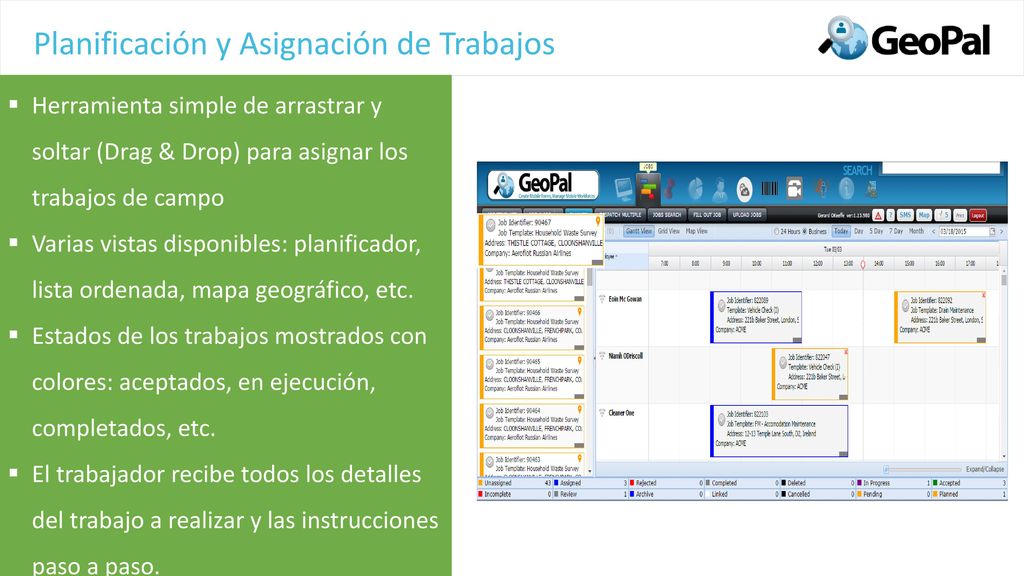Screen dimensions: 1024x576
Task: Switch to Gantt View tab
Action: click(638, 231)
